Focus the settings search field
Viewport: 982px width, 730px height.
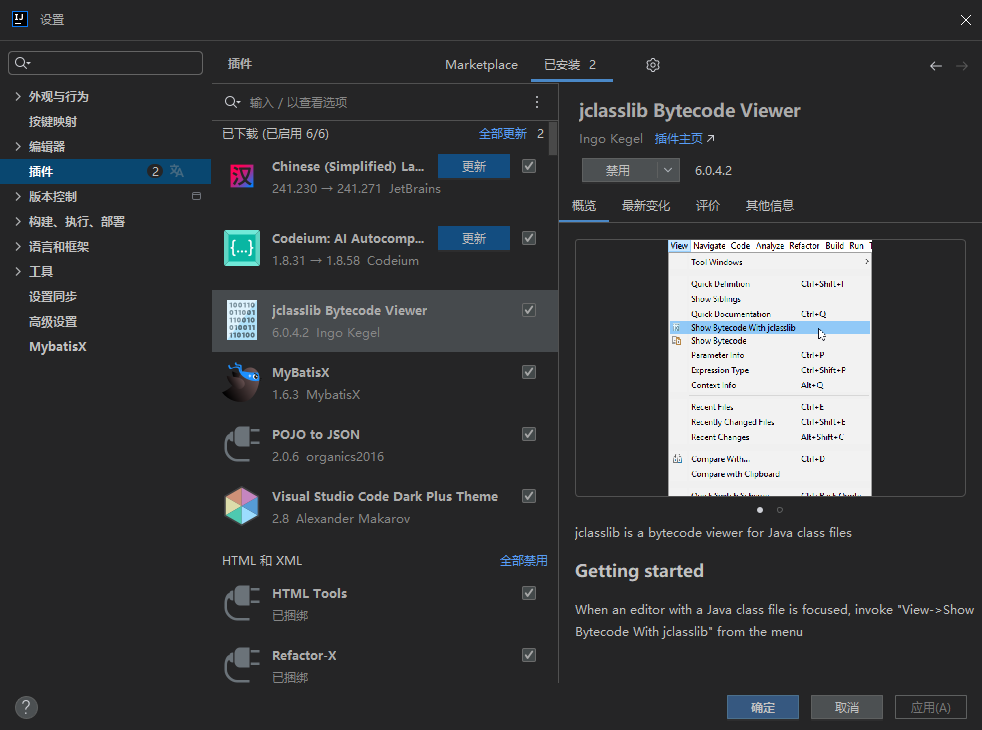pyautogui.click(x=105, y=63)
